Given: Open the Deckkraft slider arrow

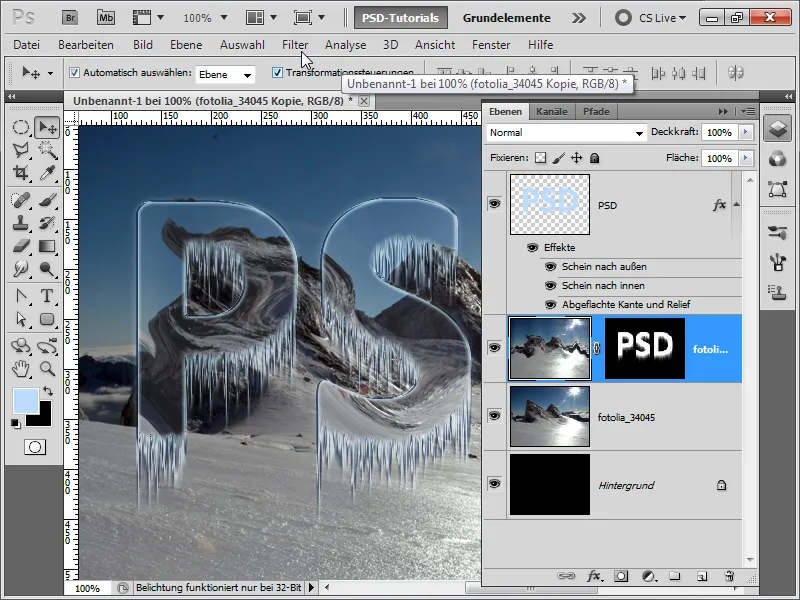Looking at the screenshot, I should 745,132.
